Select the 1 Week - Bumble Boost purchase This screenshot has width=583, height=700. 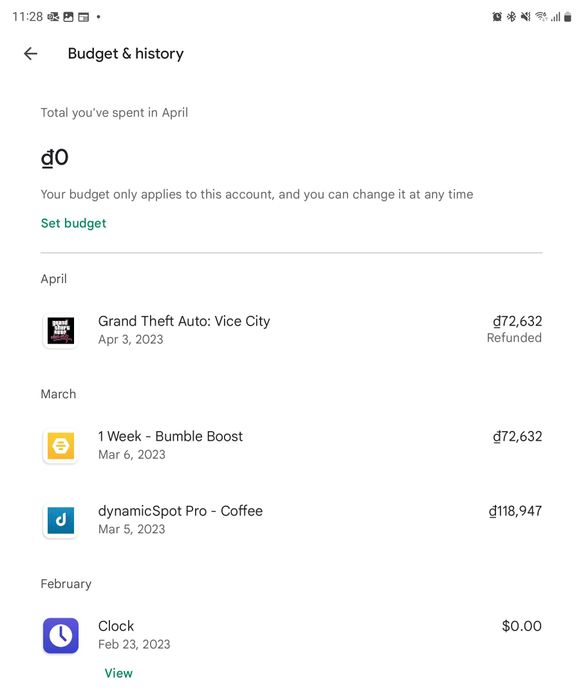[x=292, y=446]
